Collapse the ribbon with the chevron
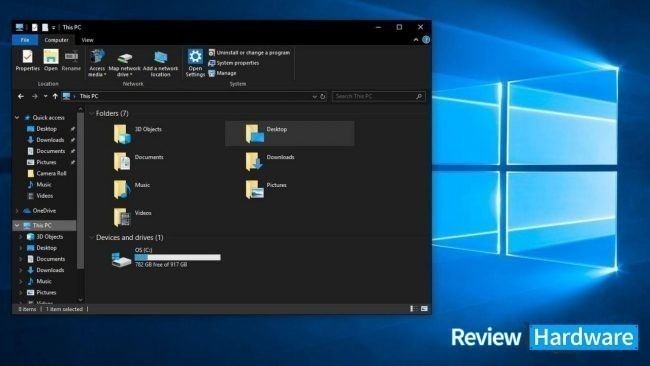 click(416, 40)
